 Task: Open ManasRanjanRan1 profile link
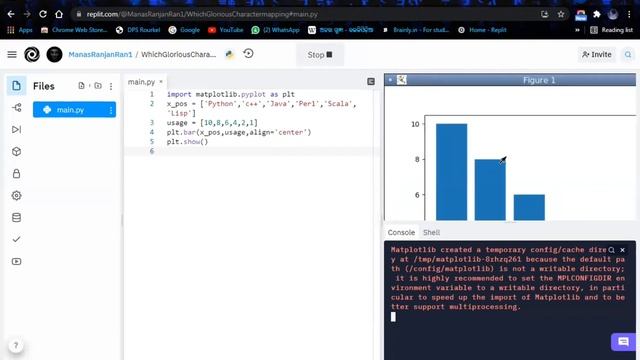[100, 54]
